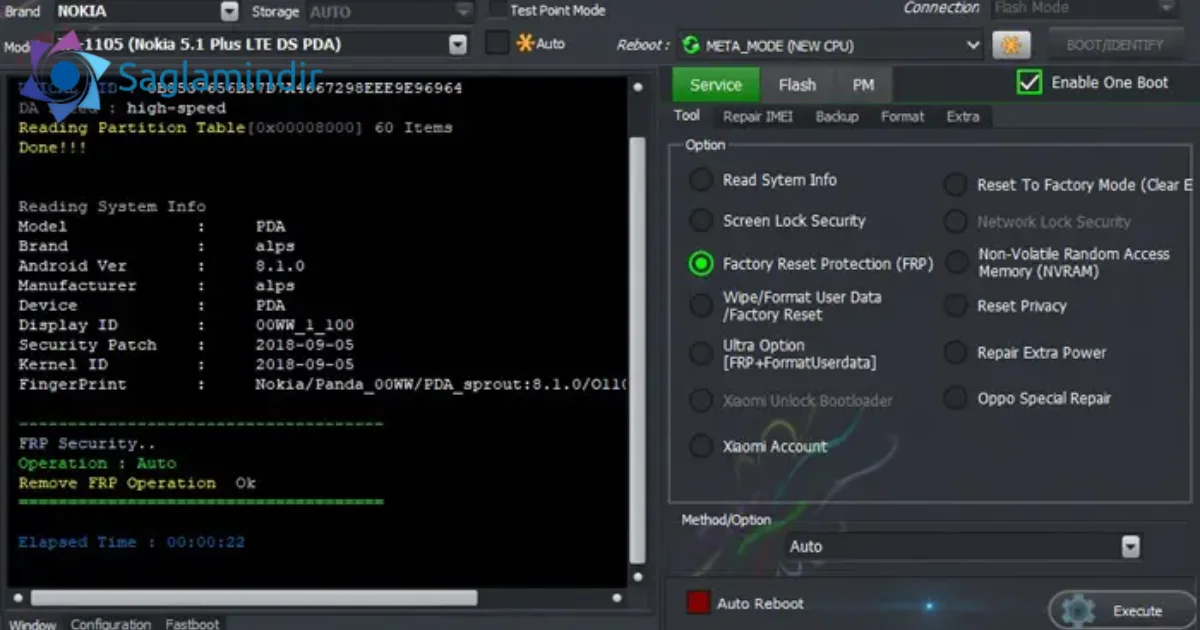This screenshot has width=1200, height=630.
Task: Click the Elapsed Time 00:00:22 line
Action: tap(131, 542)
